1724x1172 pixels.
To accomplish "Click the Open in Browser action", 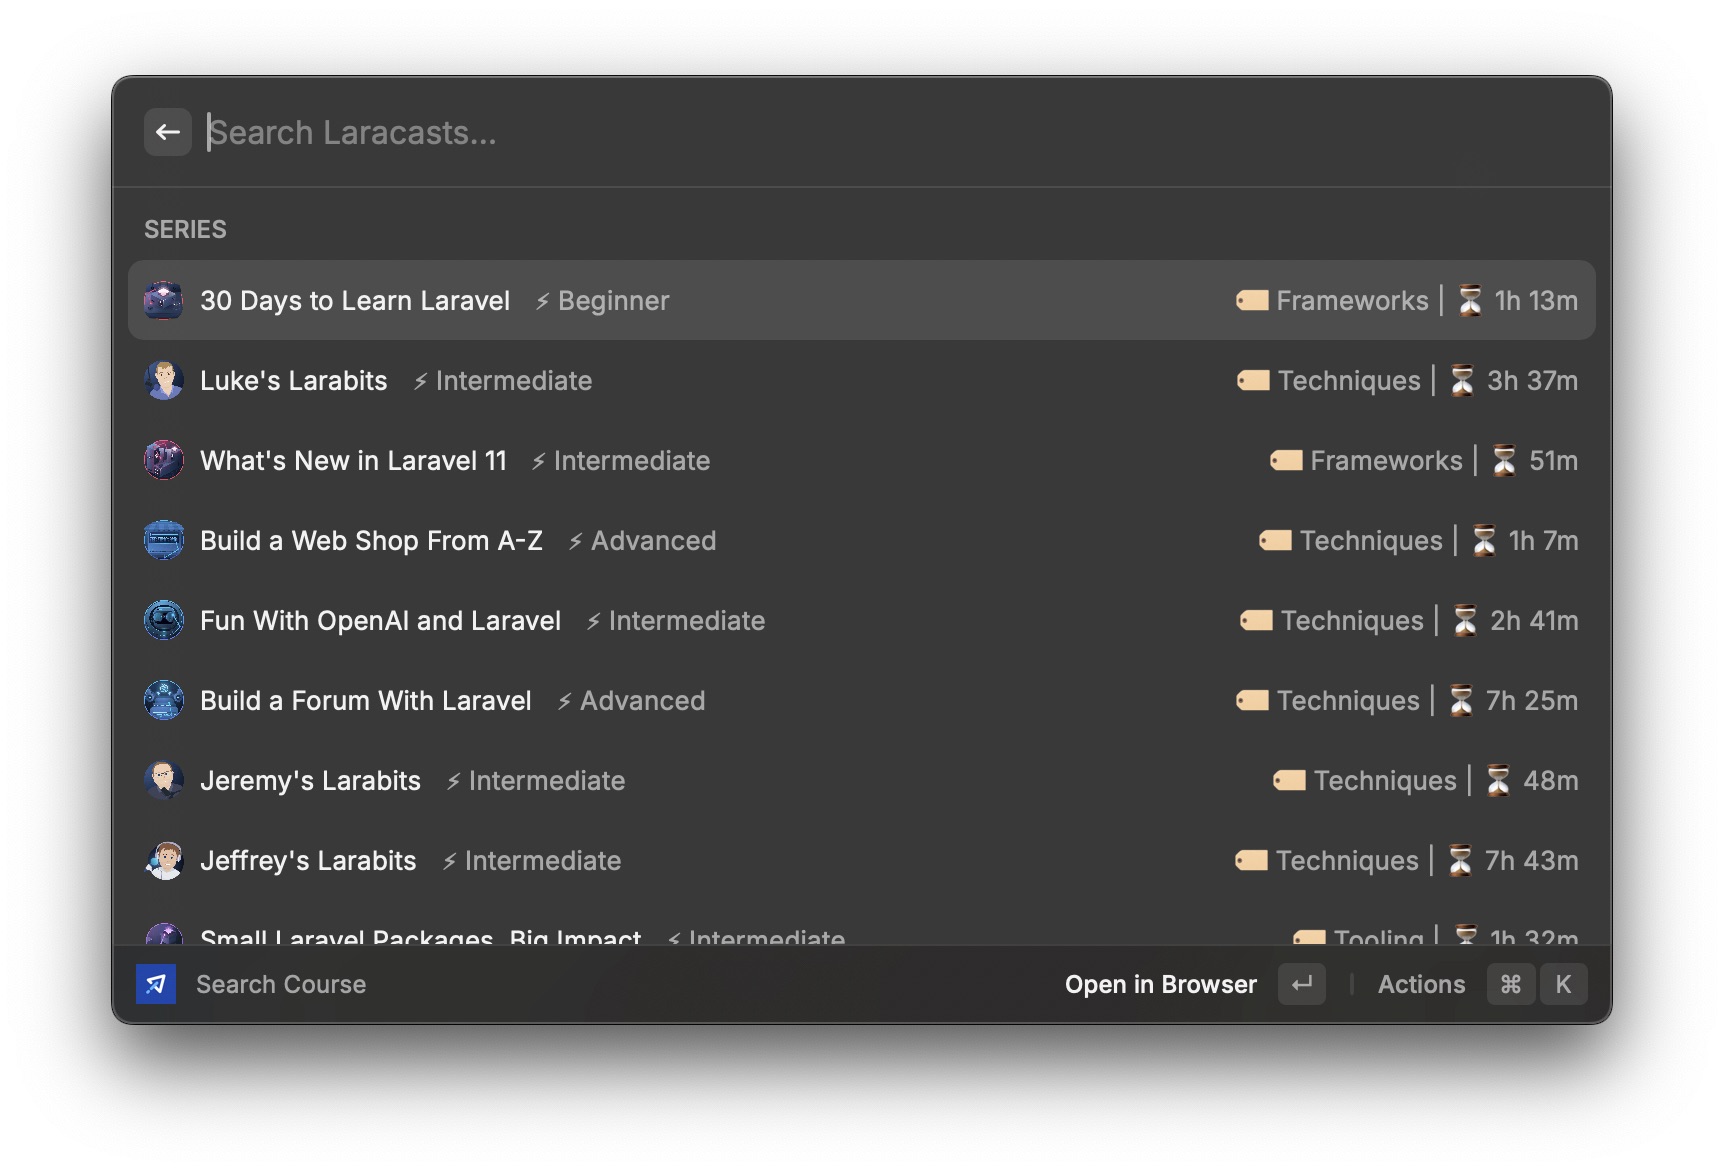I will (x=1160, y=984).
